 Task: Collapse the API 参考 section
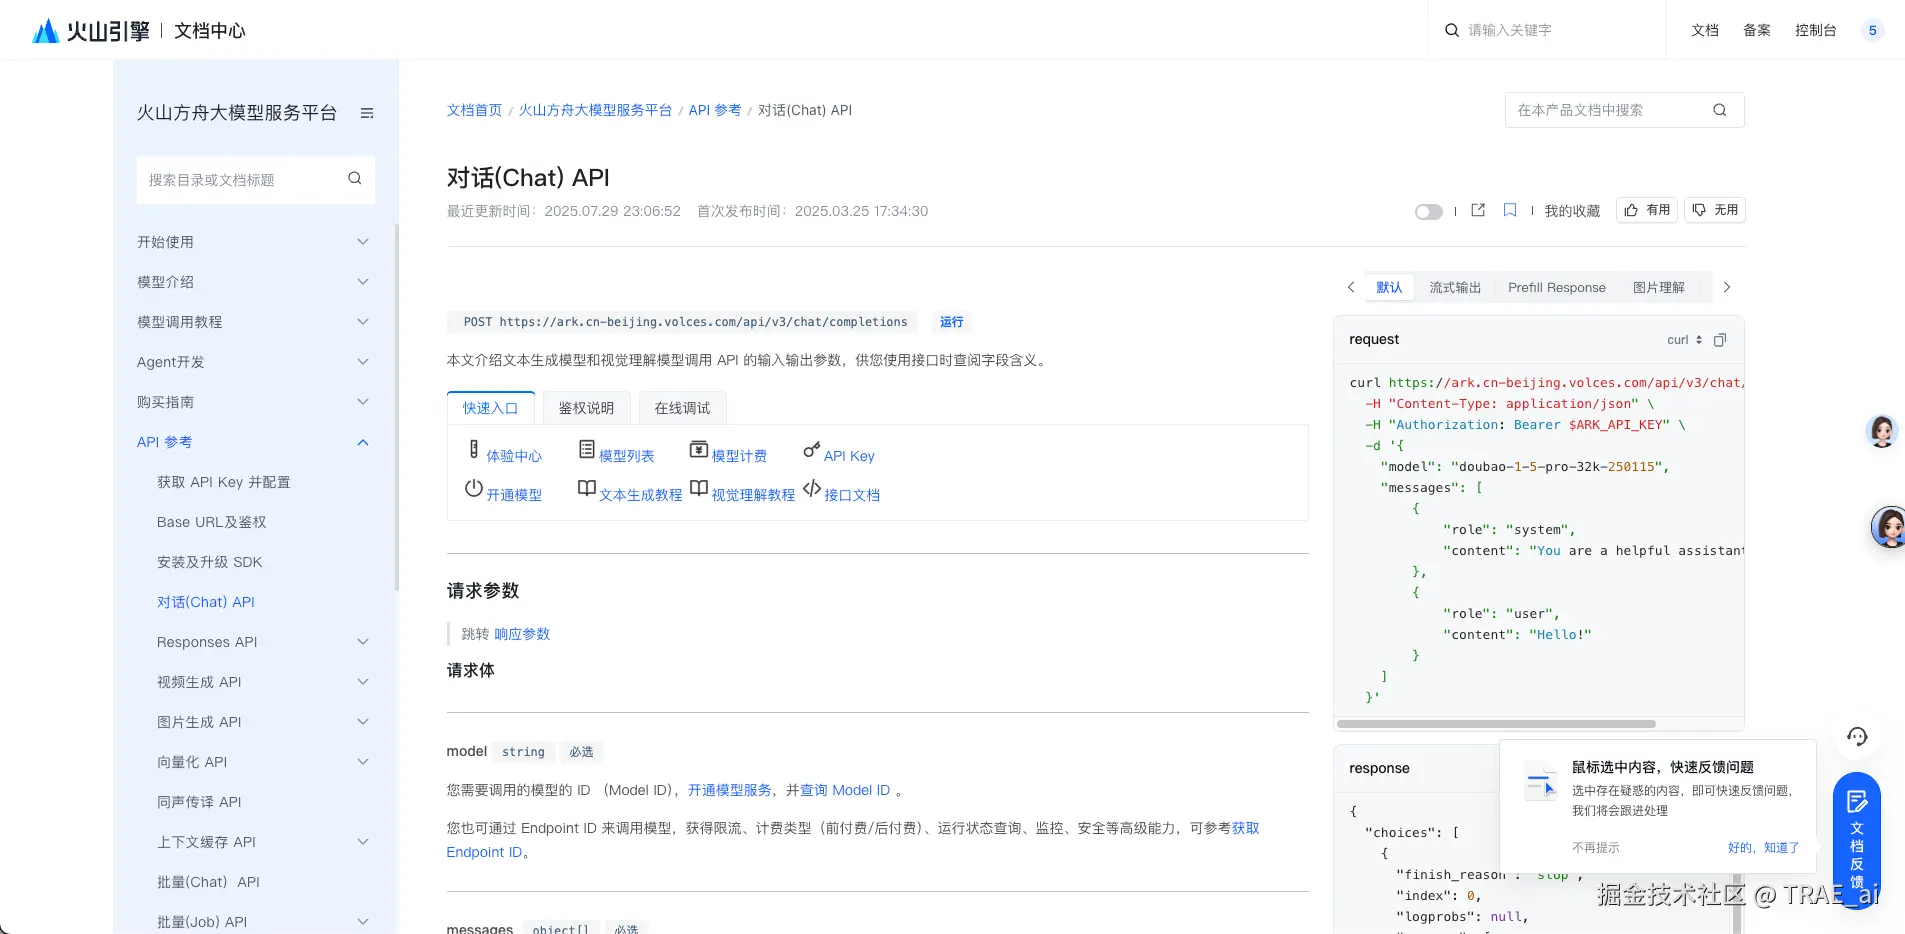point(363,442)
